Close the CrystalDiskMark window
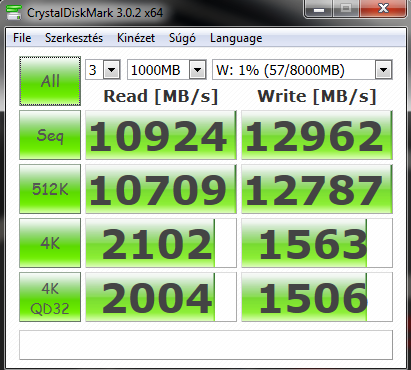411x370 pixels. [383, 9]
